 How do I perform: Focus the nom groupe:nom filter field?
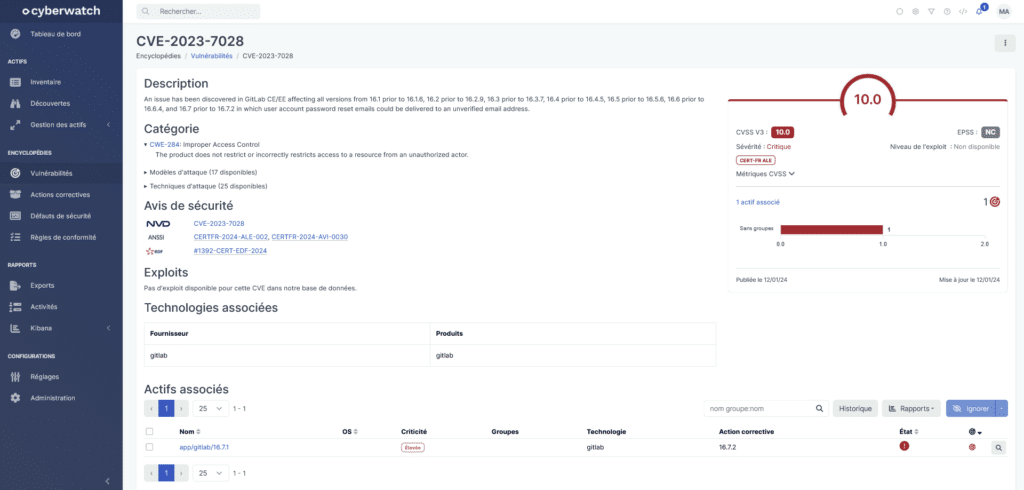(x=758, y=409)
